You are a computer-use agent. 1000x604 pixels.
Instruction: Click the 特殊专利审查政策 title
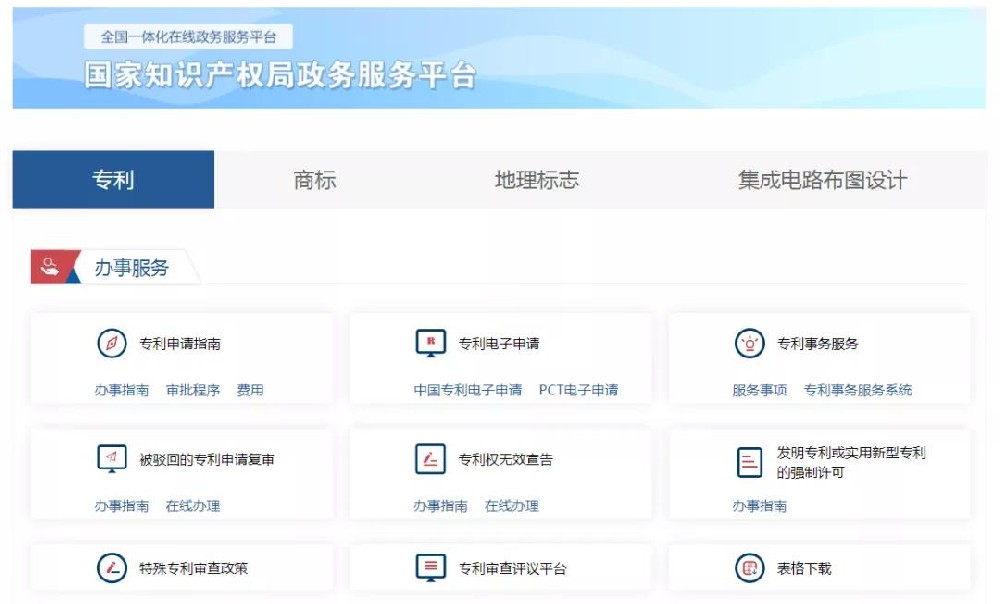click(x=193, y=568)
